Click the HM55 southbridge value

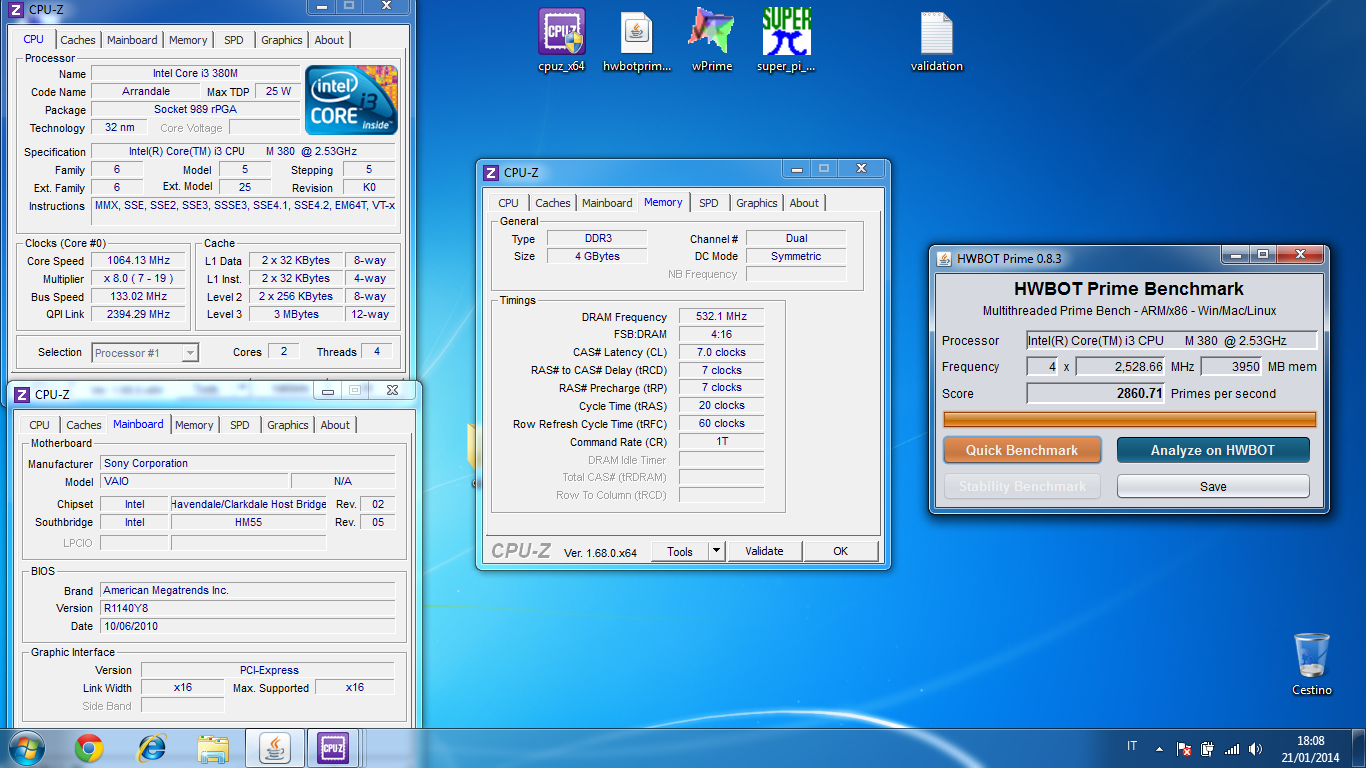pos(249,522)
